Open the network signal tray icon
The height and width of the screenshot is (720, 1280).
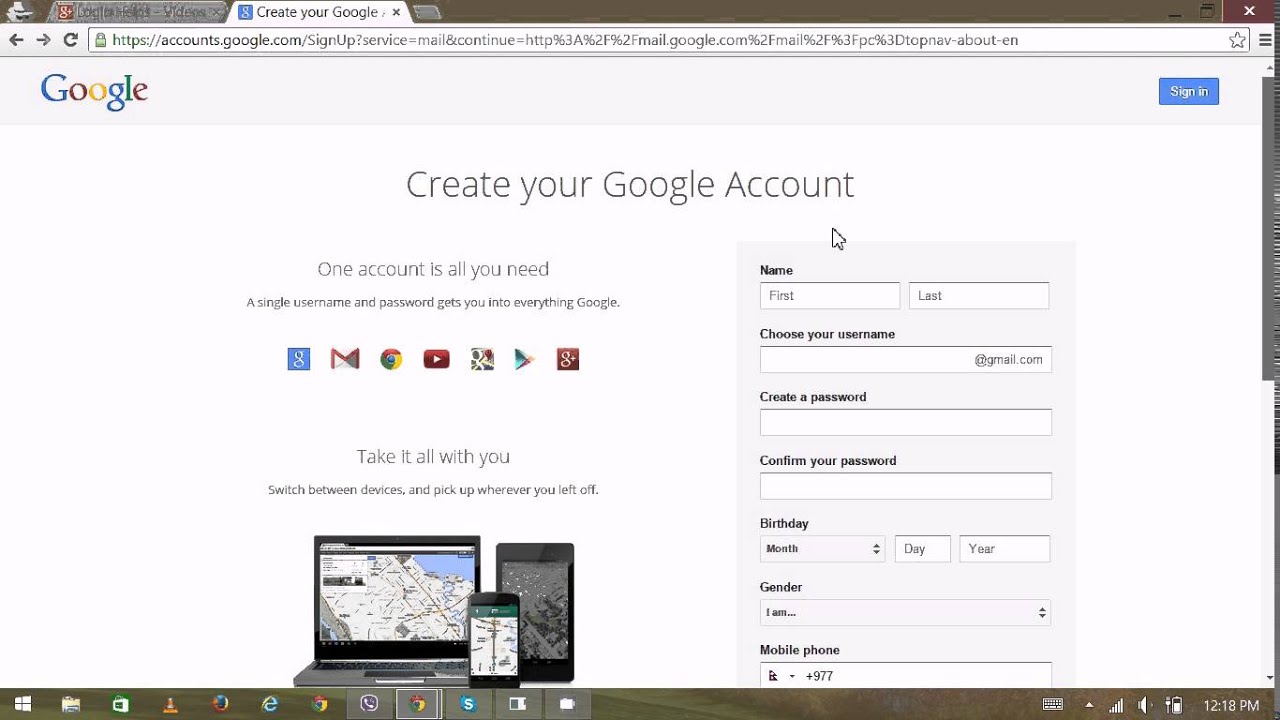pyautogui.click(x=1117, y=705)
